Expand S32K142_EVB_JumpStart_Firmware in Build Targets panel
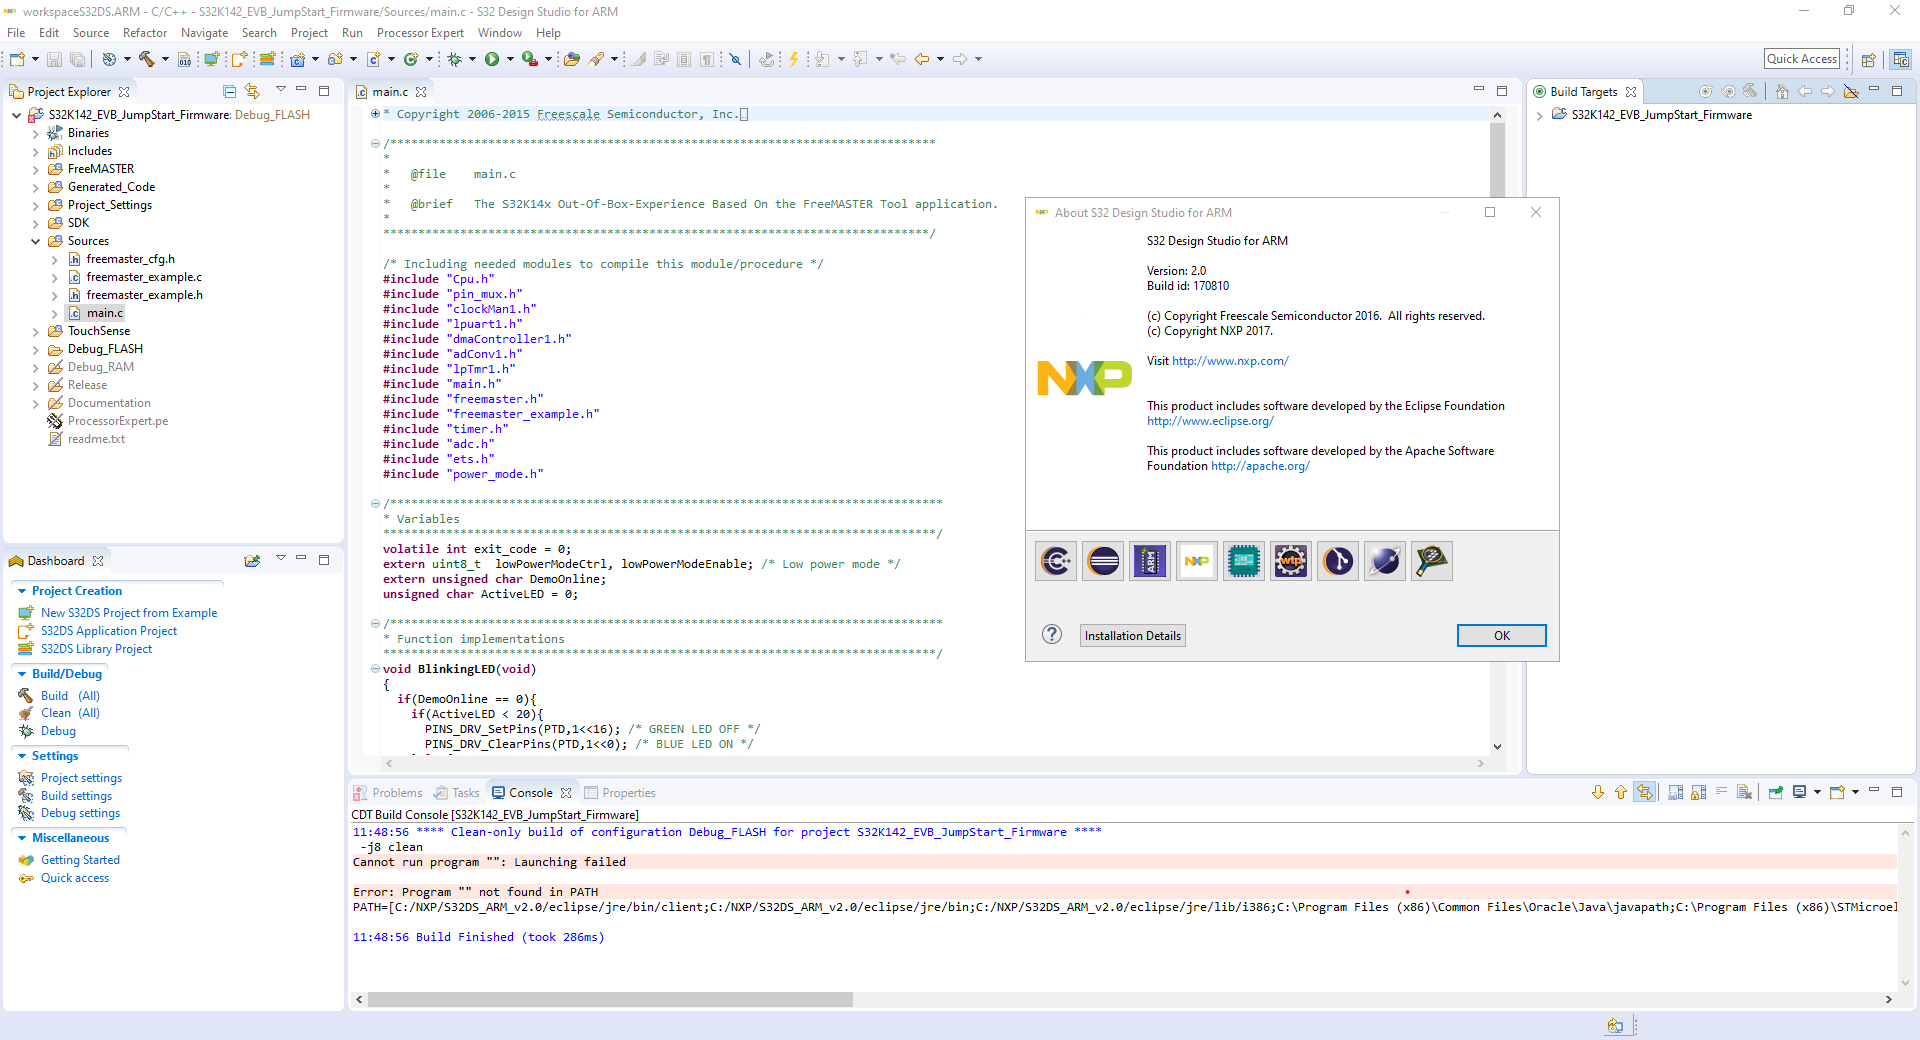Image resolution: width=1920 pixels, height=1040 pixels. pos(1539,115)
